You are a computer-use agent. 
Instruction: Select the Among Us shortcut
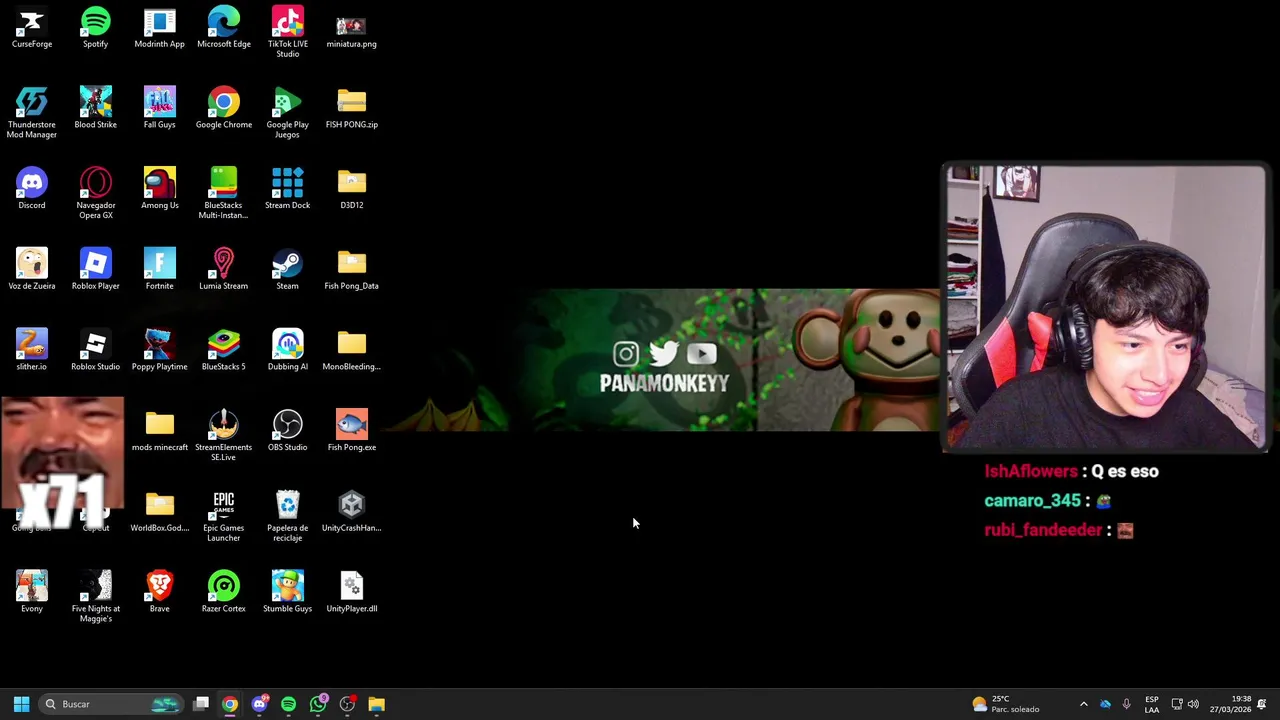[x=160, y=190]
